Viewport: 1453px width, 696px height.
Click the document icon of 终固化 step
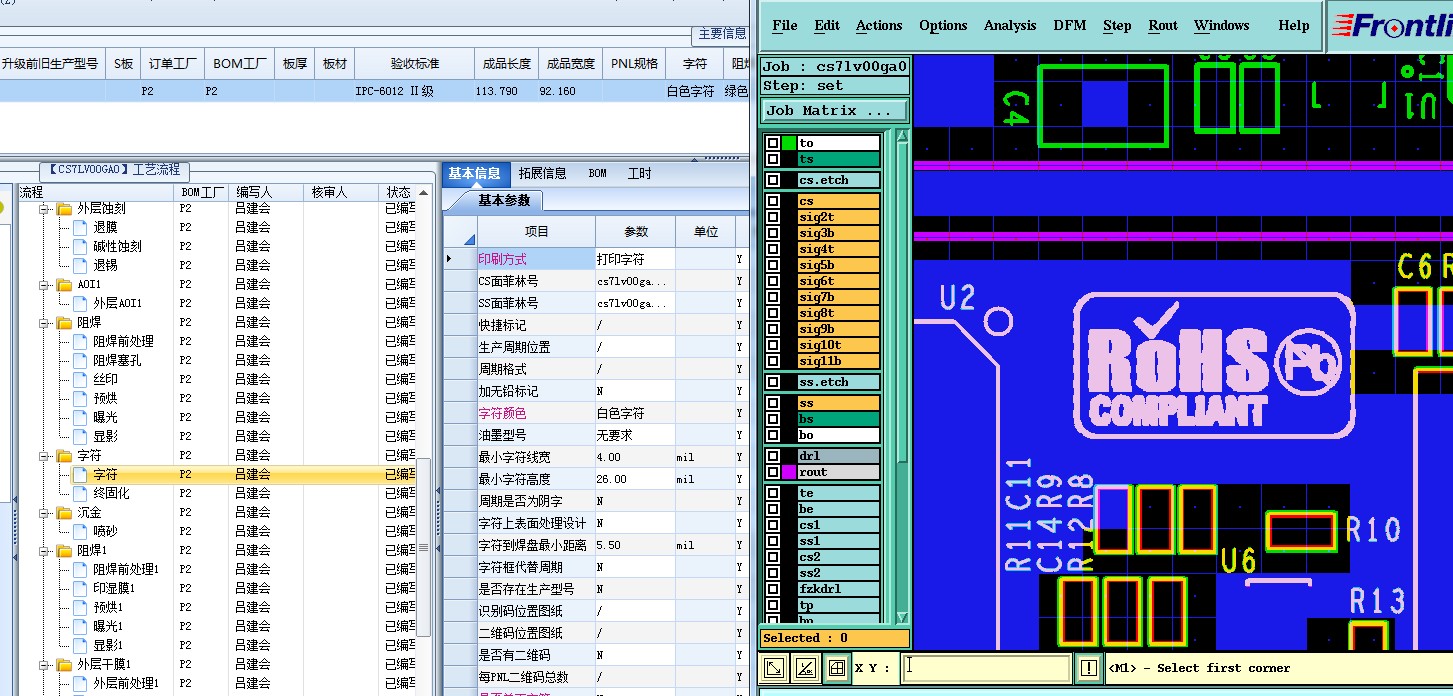point(80,494)
